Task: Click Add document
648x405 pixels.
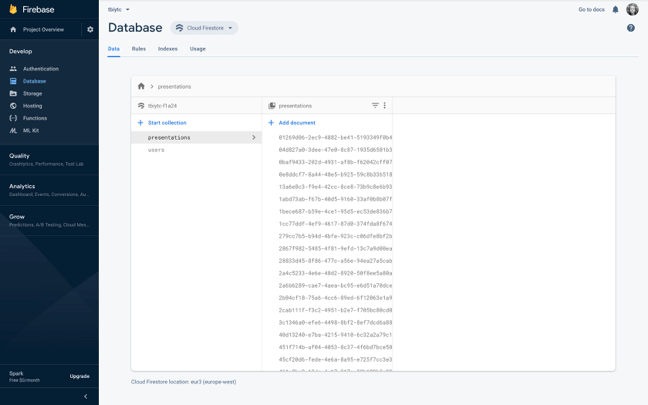Action: tap(297, 123)
